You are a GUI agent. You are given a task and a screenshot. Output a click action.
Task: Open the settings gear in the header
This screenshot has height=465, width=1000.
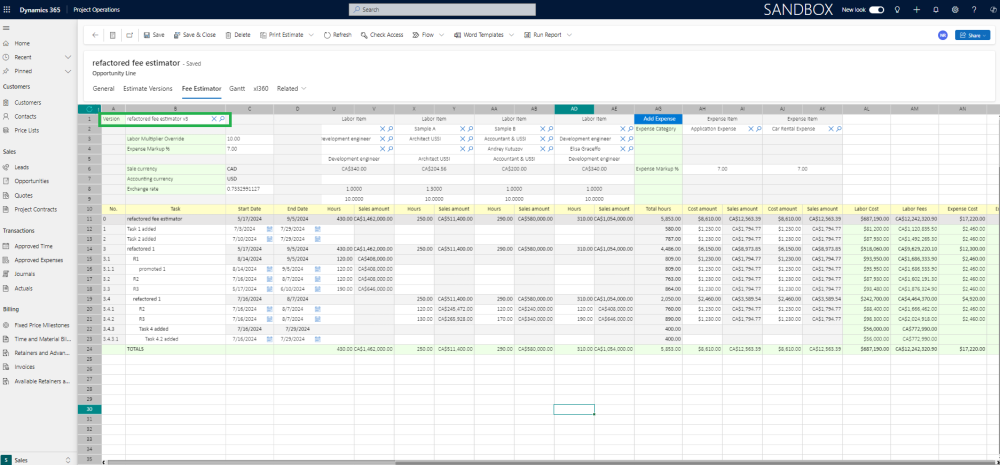(x=955, y=9)
